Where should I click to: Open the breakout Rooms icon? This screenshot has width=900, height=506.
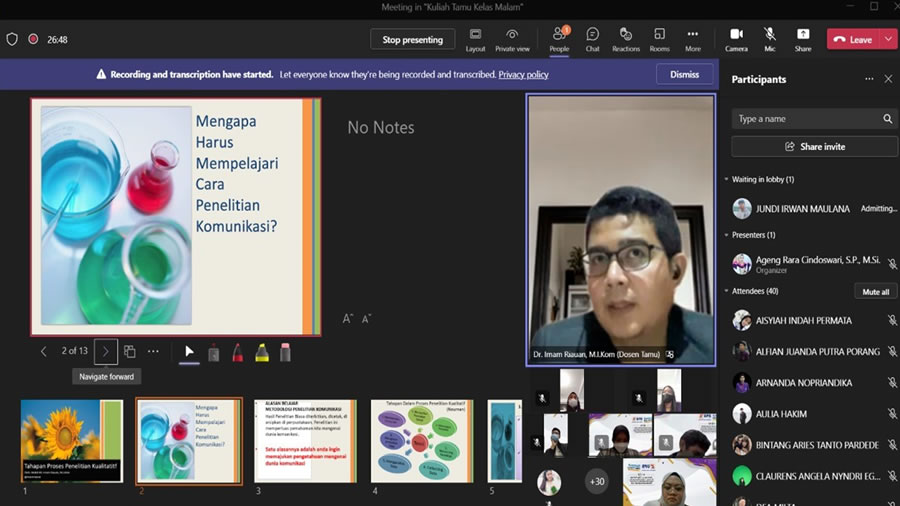click(x=659, y=39)
